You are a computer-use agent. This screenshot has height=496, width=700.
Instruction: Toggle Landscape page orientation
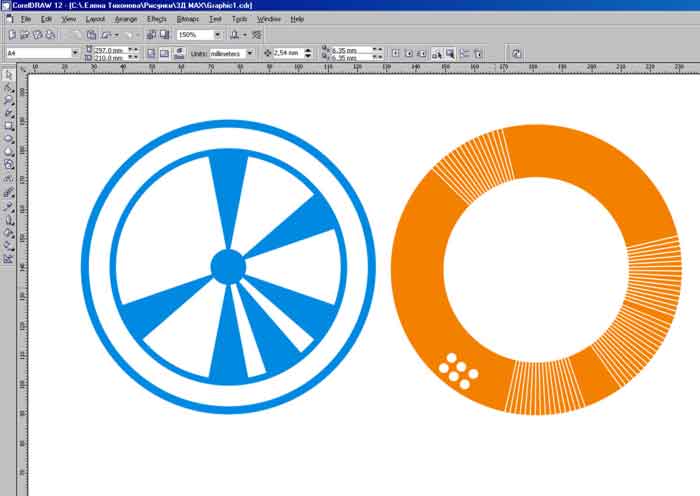pyautogui.click(x=164, y=54)
